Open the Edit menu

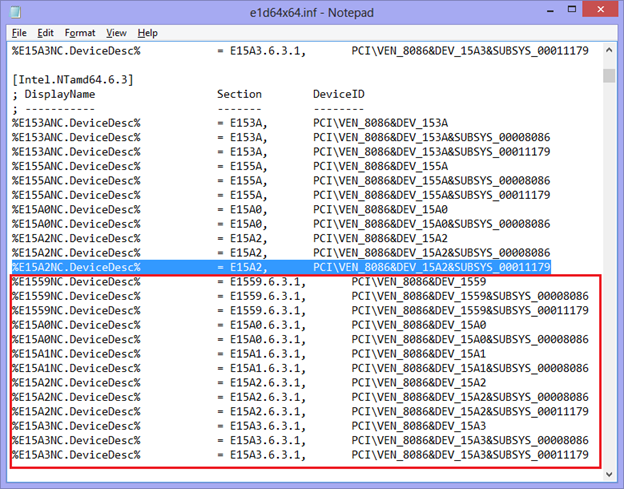[46, 33]
